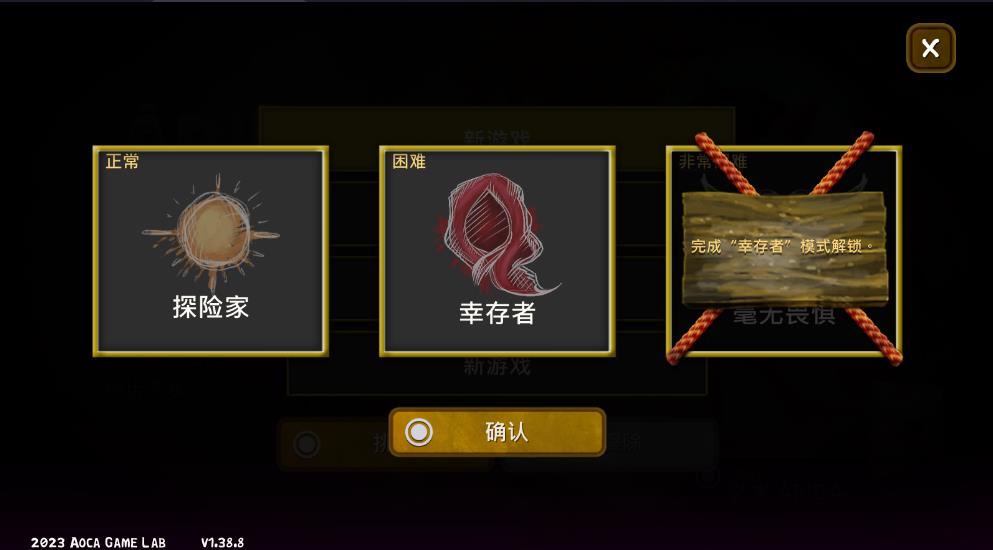Select the Survivor difficulty card frame
The height and width of the screenshot is (550, 993).
[x=497, y=252]
